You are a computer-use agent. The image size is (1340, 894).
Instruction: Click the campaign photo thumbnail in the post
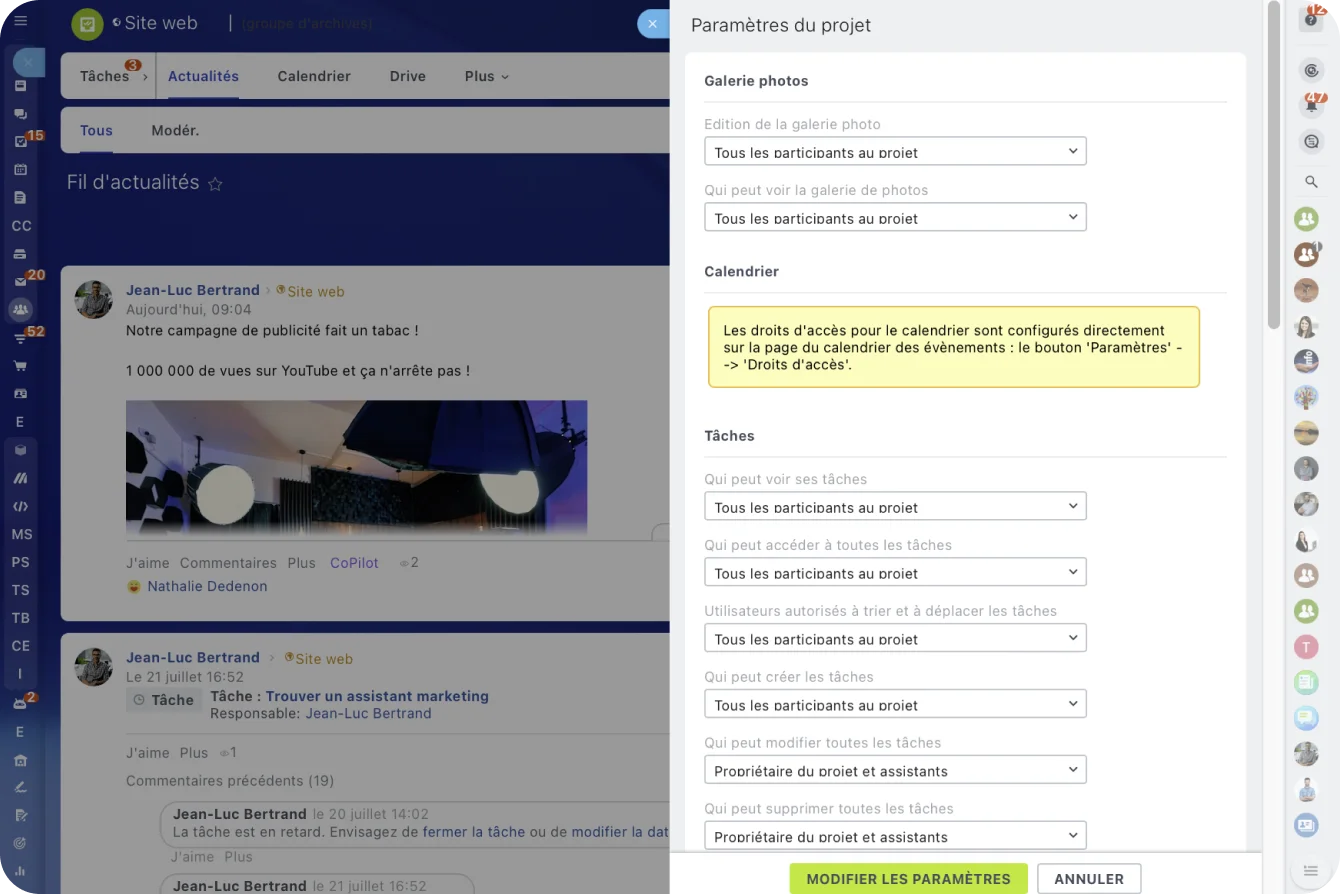pyautogui.click(x=356, y=467)
